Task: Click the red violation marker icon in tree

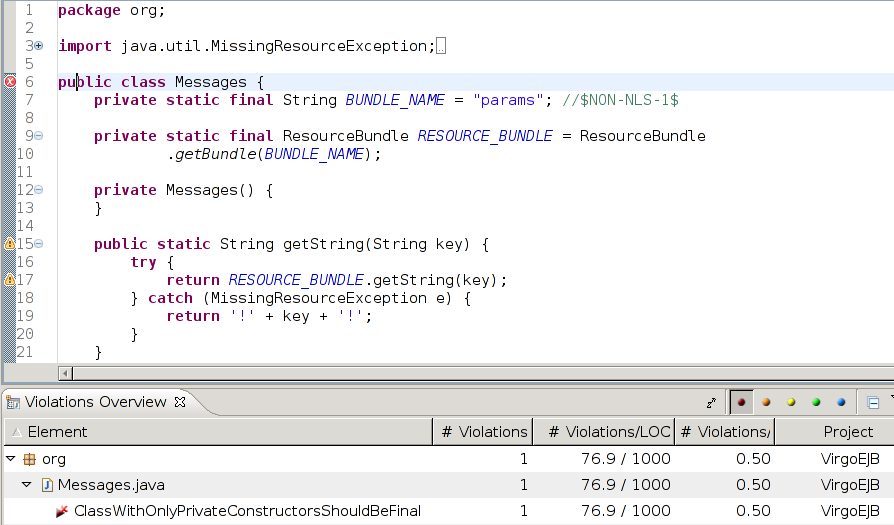Action: tap(62, 511)
